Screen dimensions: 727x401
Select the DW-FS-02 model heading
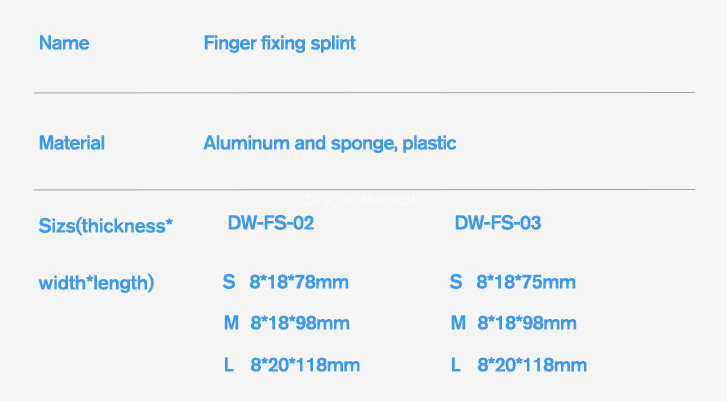pyautogui.click(x=271, y=223)
